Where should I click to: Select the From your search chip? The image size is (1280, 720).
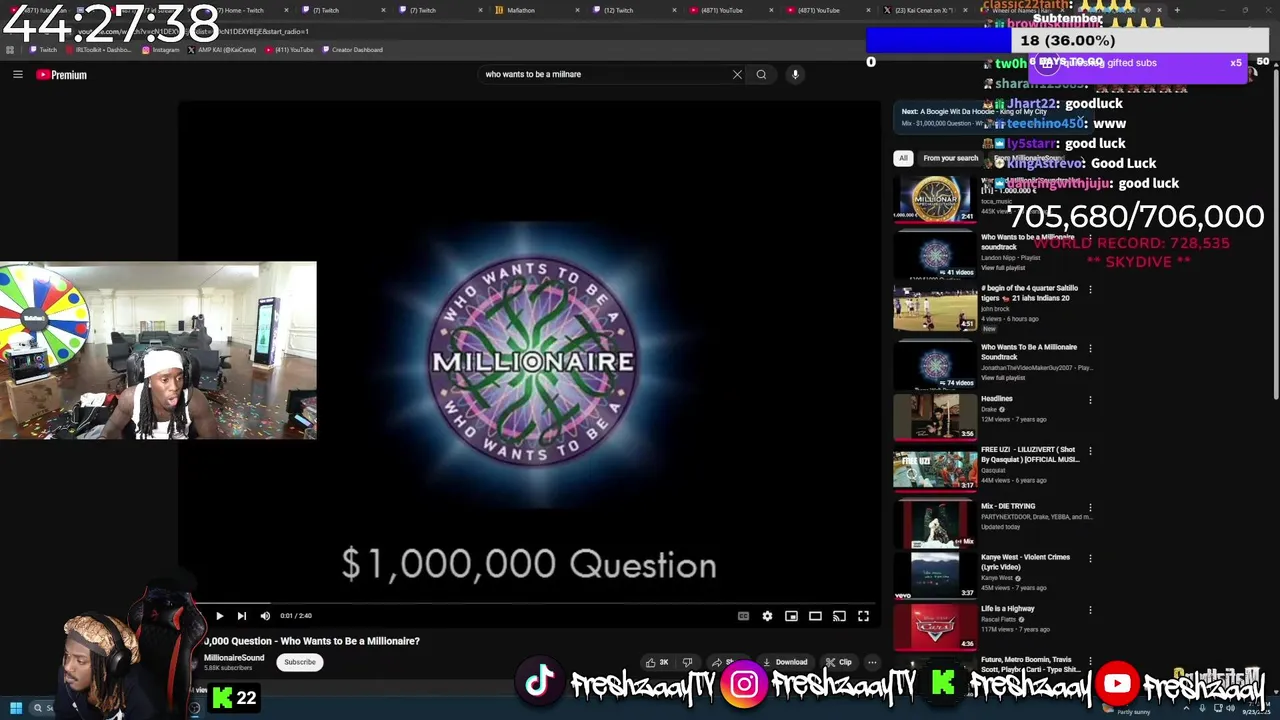coord(951,158)
